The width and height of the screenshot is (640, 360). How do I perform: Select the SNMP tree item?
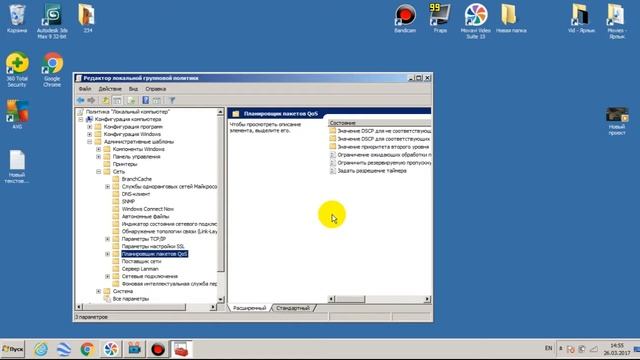coord(128,201)
